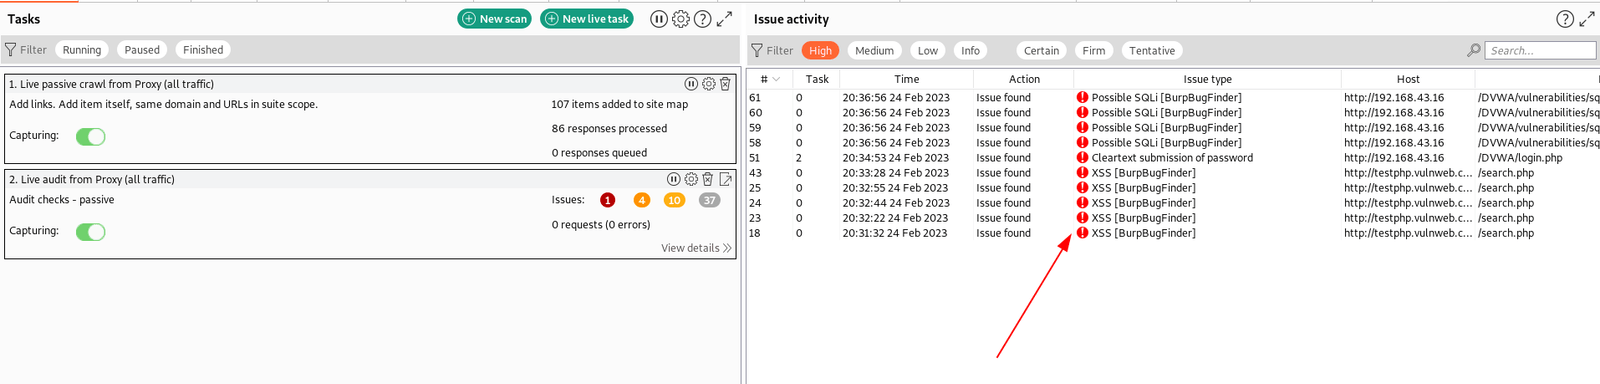Toggle the Certain confidence filter
Screen dimensions: 1600x384
coord(1041,50)
